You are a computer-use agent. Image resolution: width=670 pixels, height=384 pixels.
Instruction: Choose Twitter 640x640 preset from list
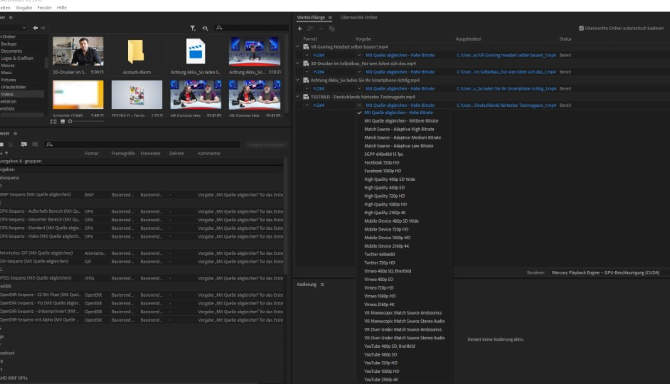380,255
